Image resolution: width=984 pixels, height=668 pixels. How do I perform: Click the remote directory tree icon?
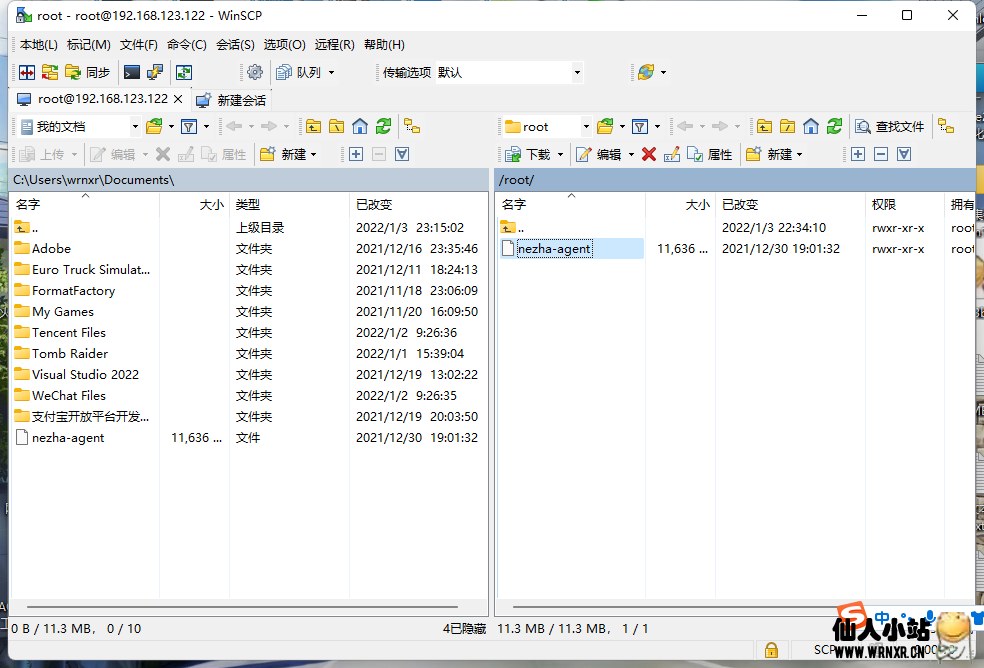point(946,127)
